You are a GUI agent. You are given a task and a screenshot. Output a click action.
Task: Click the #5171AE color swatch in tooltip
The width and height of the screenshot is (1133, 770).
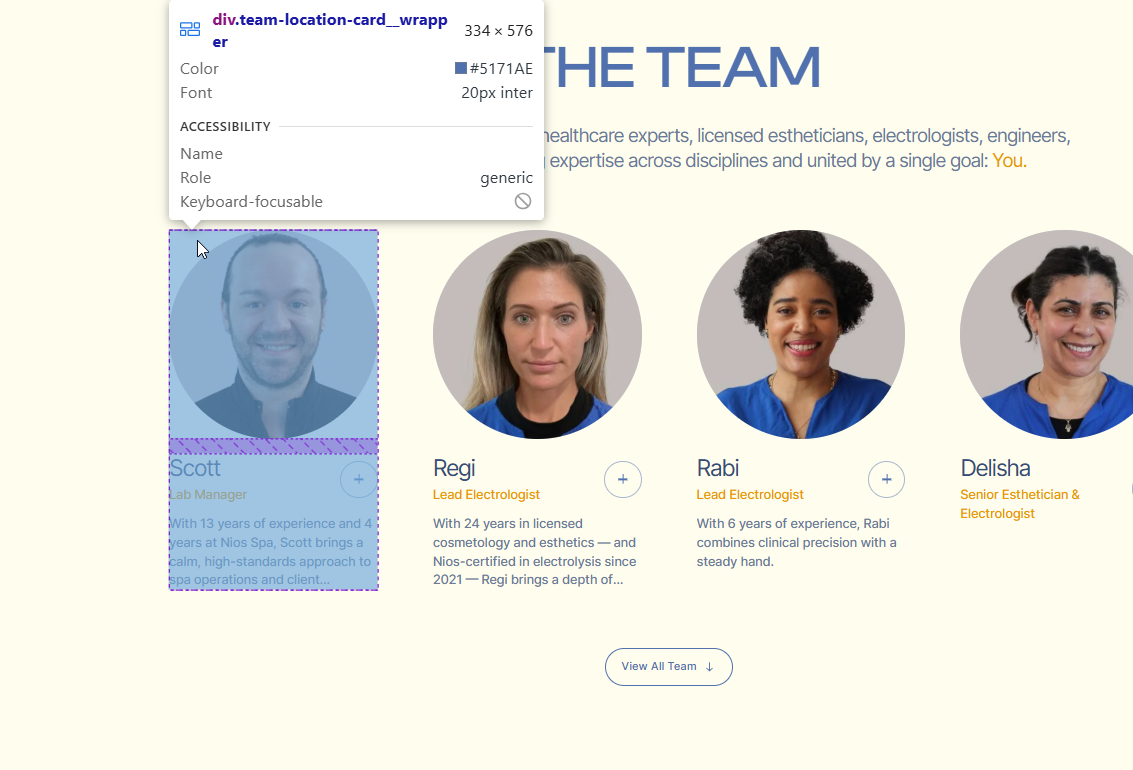pyautogui.click(x=460, y=68)
